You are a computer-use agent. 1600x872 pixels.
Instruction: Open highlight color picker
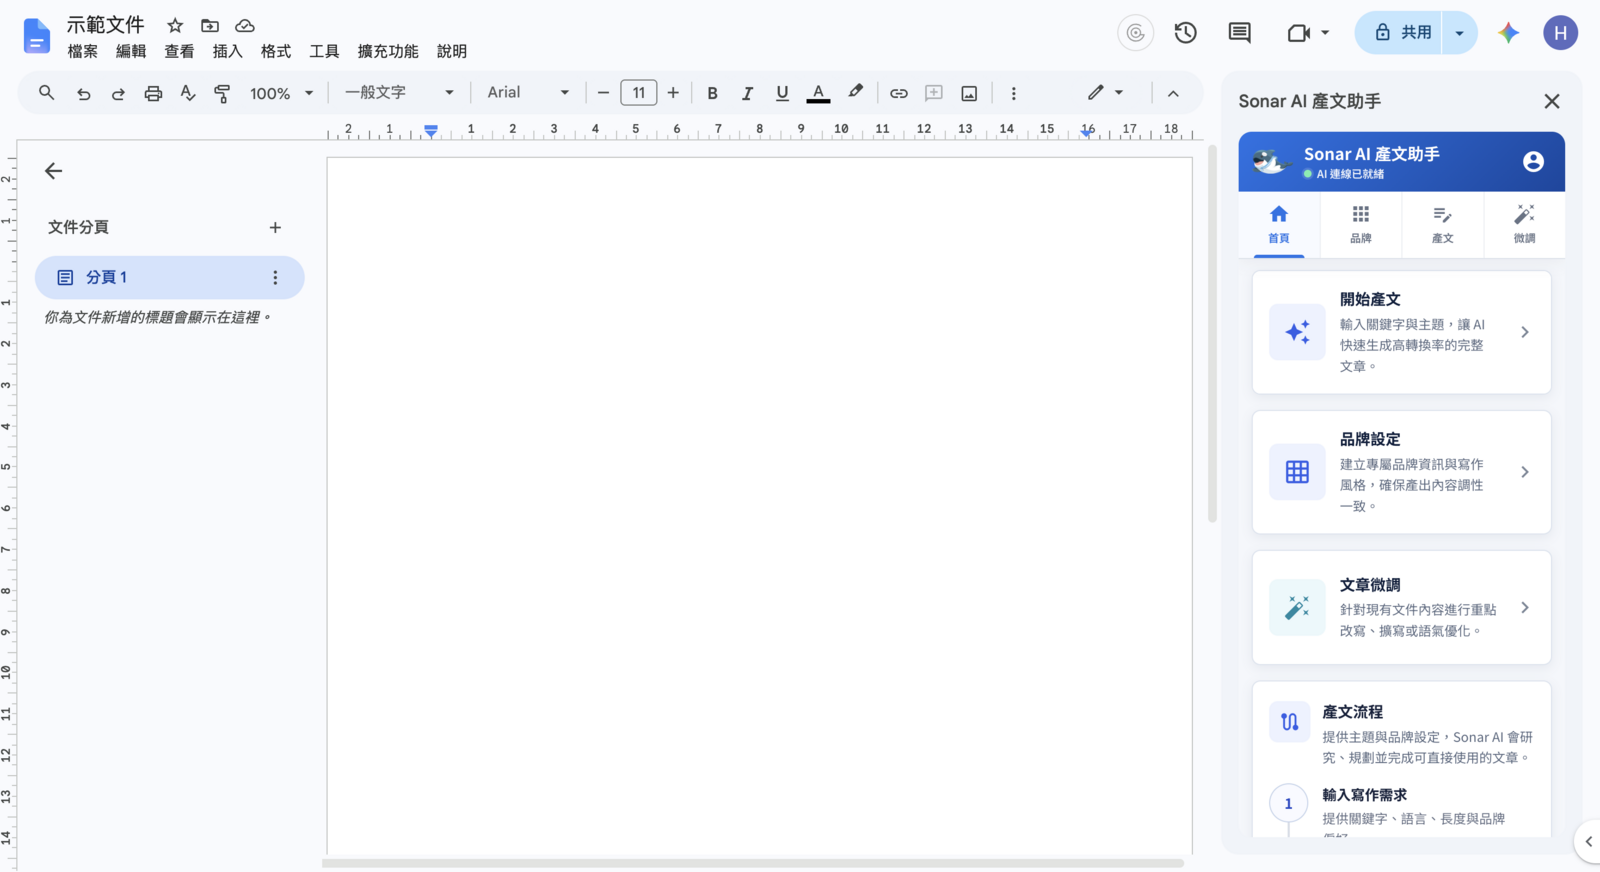tap(855, 93)
